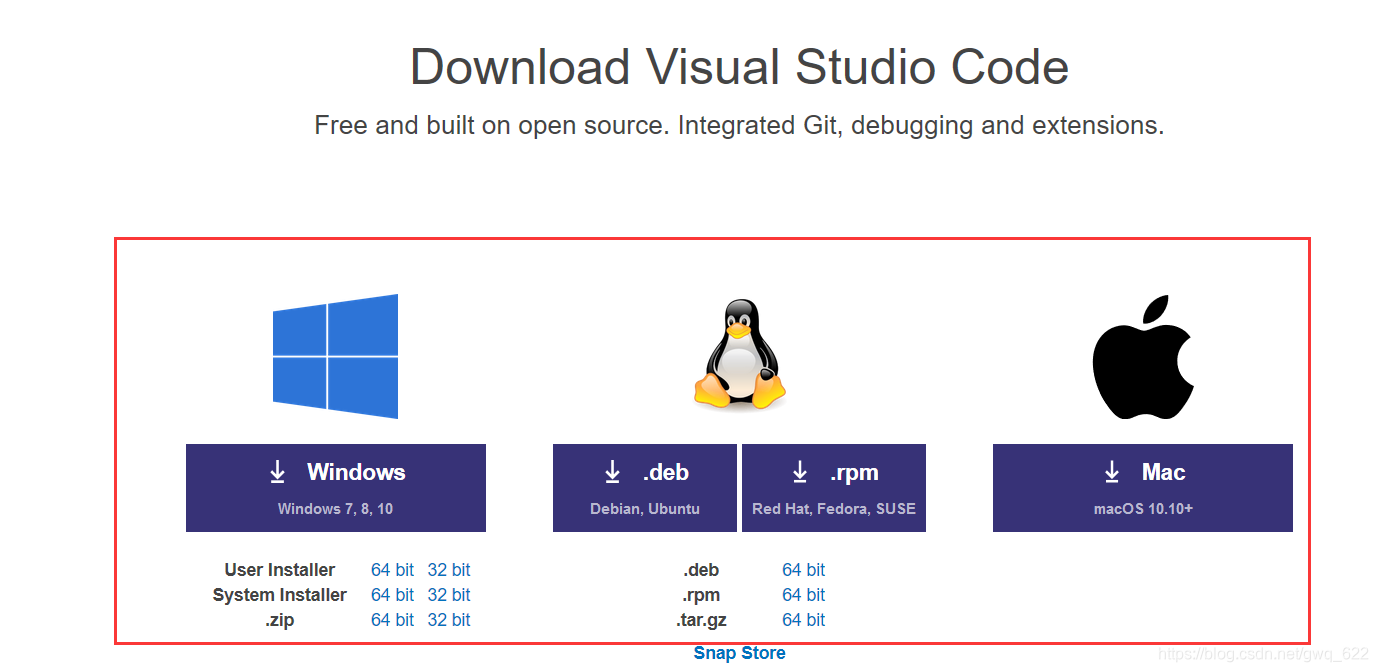Download the .deb package button

pyautogui.click(x=645, y=488)
